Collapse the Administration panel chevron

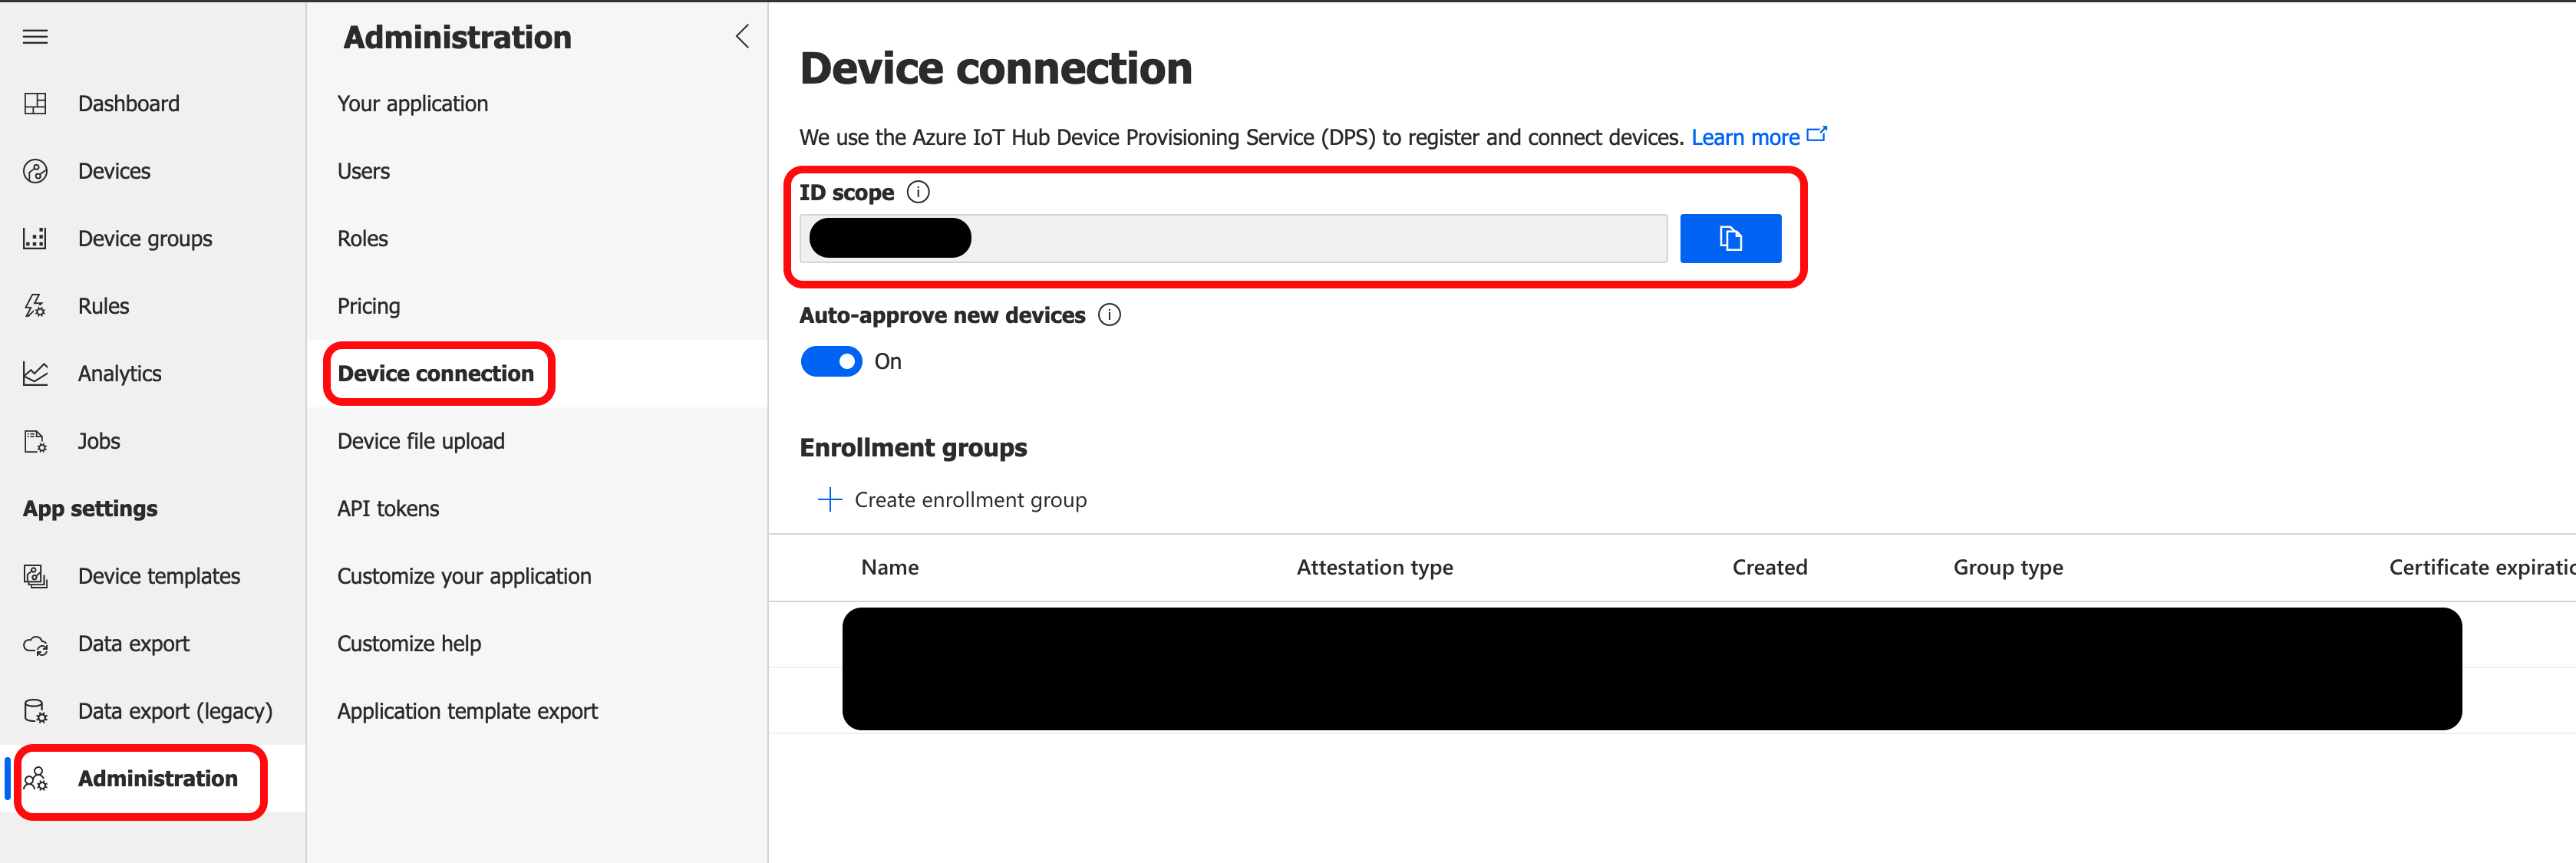742,37
